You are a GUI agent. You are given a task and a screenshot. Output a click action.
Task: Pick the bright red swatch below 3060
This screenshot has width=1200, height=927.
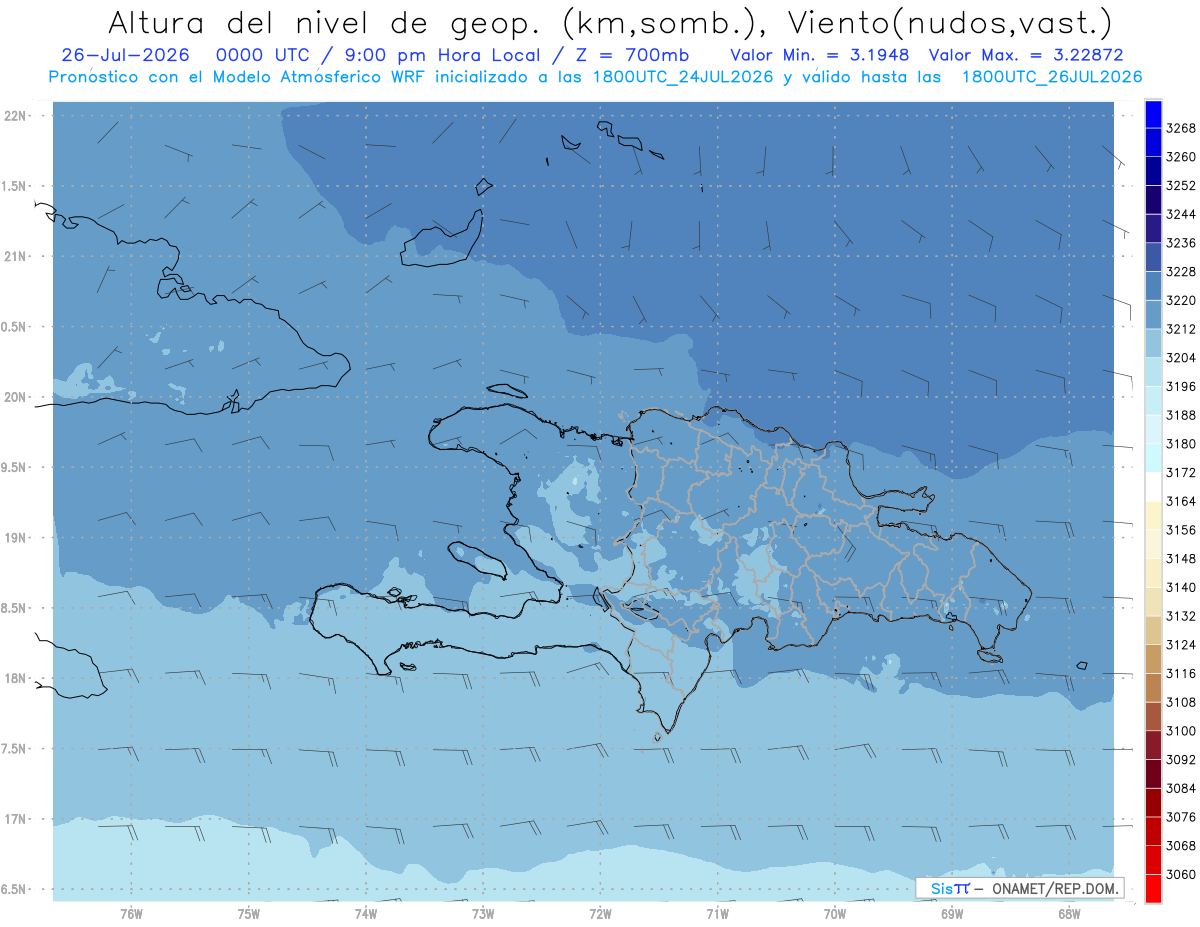[1153, 888]
